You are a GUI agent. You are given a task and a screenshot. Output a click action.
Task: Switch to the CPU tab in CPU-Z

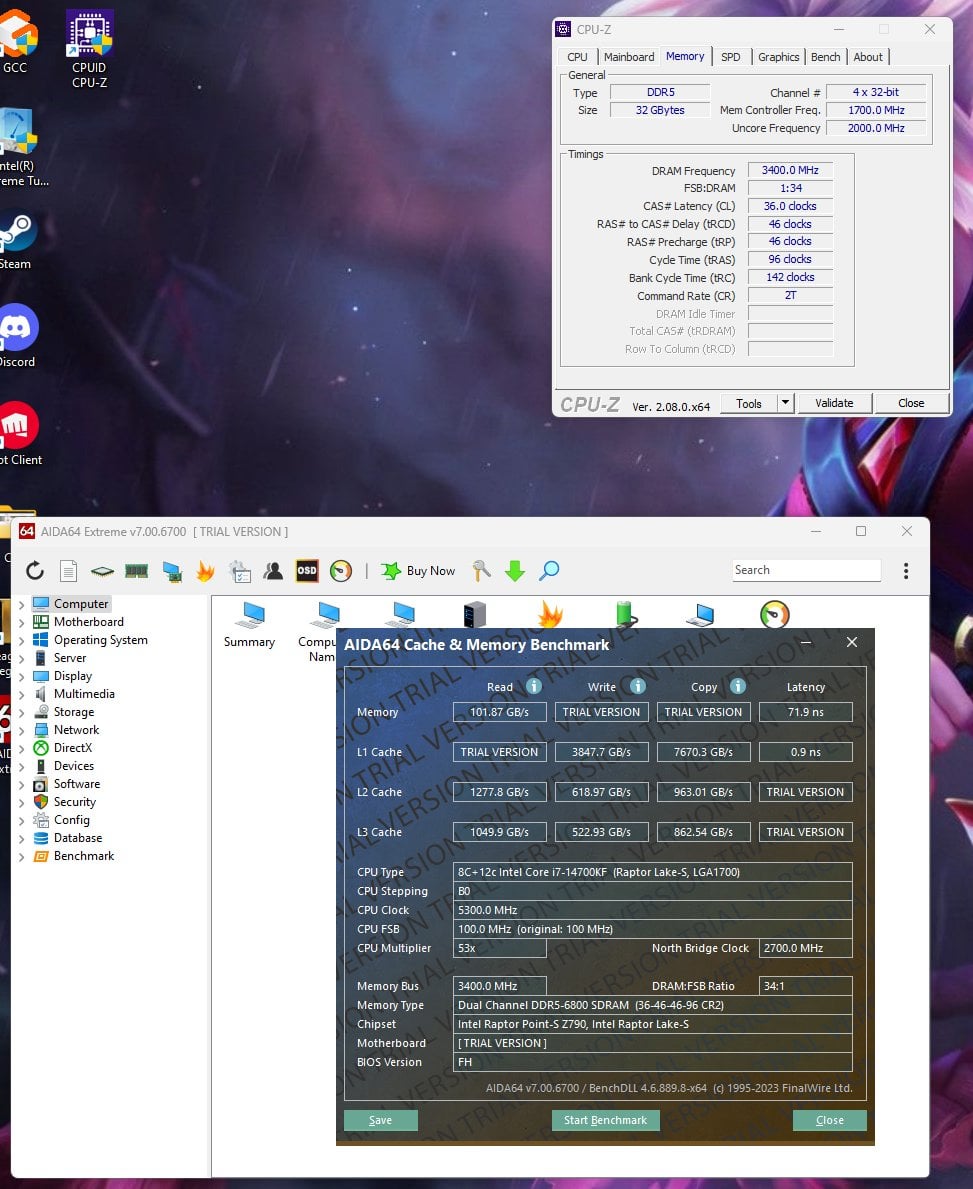(x=577, y=57)
